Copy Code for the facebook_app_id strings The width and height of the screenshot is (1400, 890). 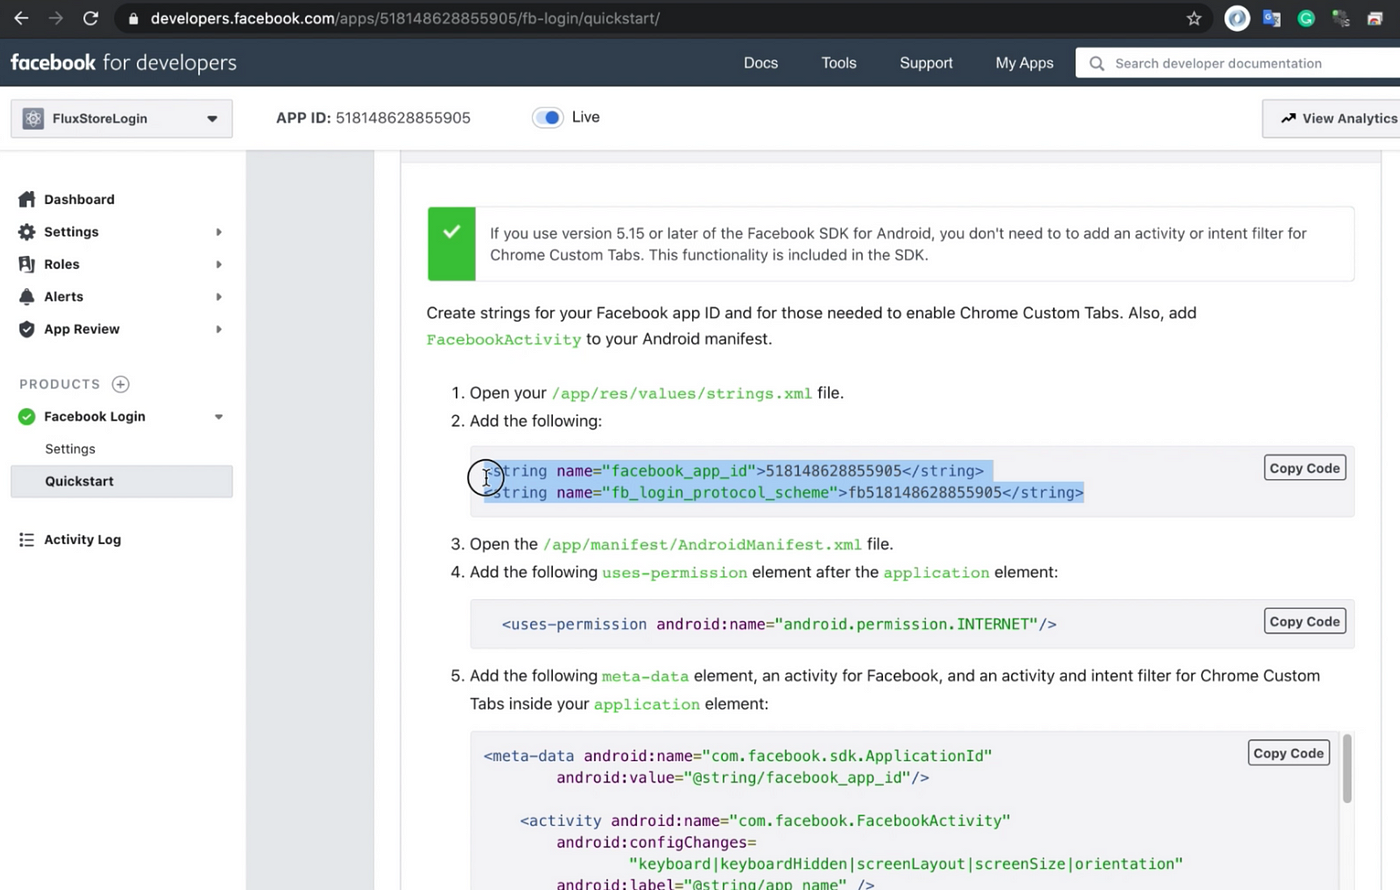pos(1305,468)
